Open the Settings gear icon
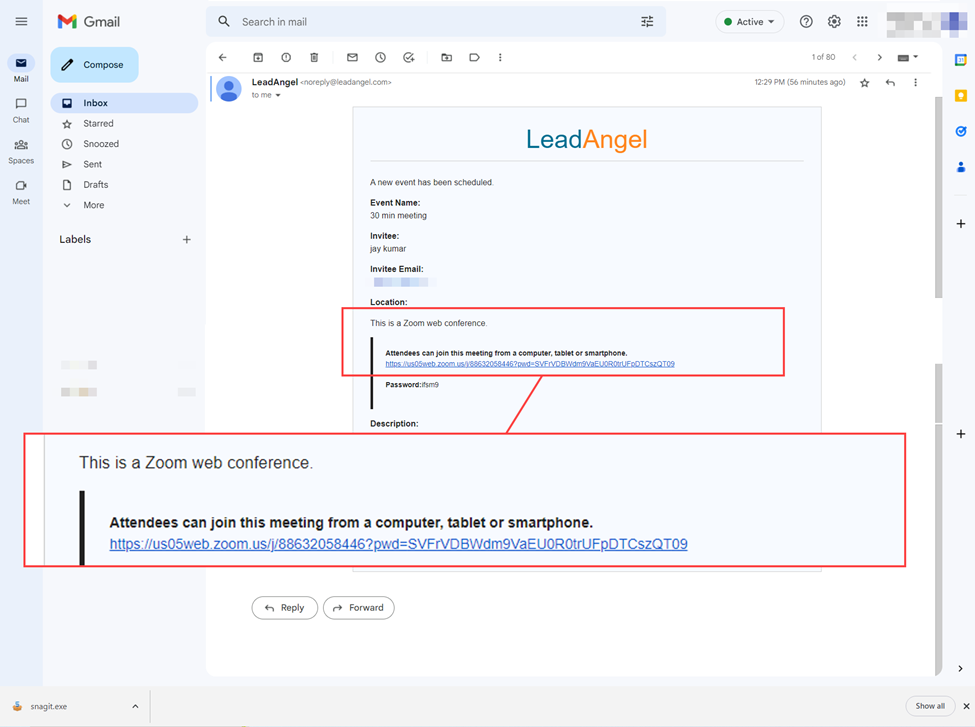This screenshot has width=975, height=727. 834,22
